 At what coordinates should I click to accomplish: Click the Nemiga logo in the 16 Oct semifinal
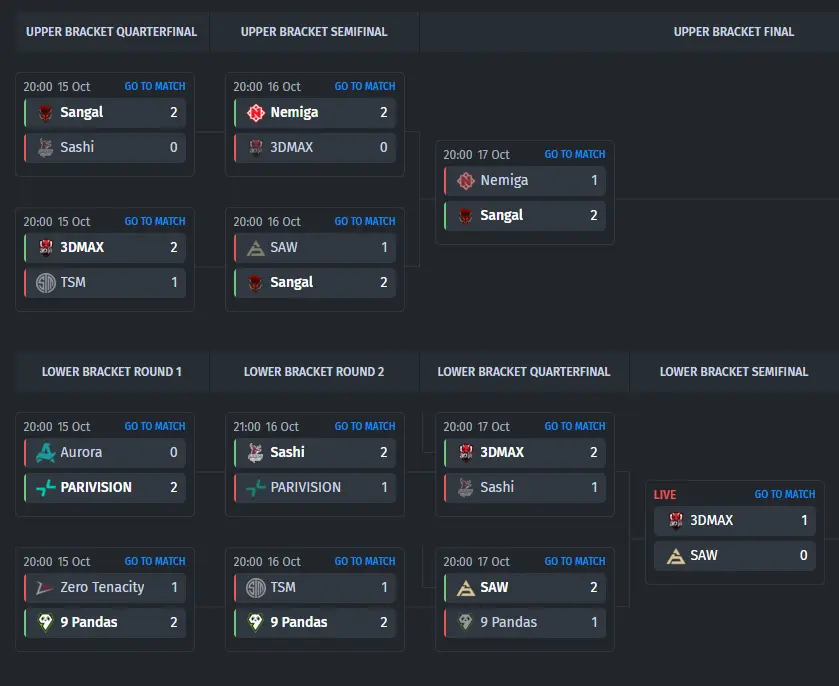(x=256, y=112)
